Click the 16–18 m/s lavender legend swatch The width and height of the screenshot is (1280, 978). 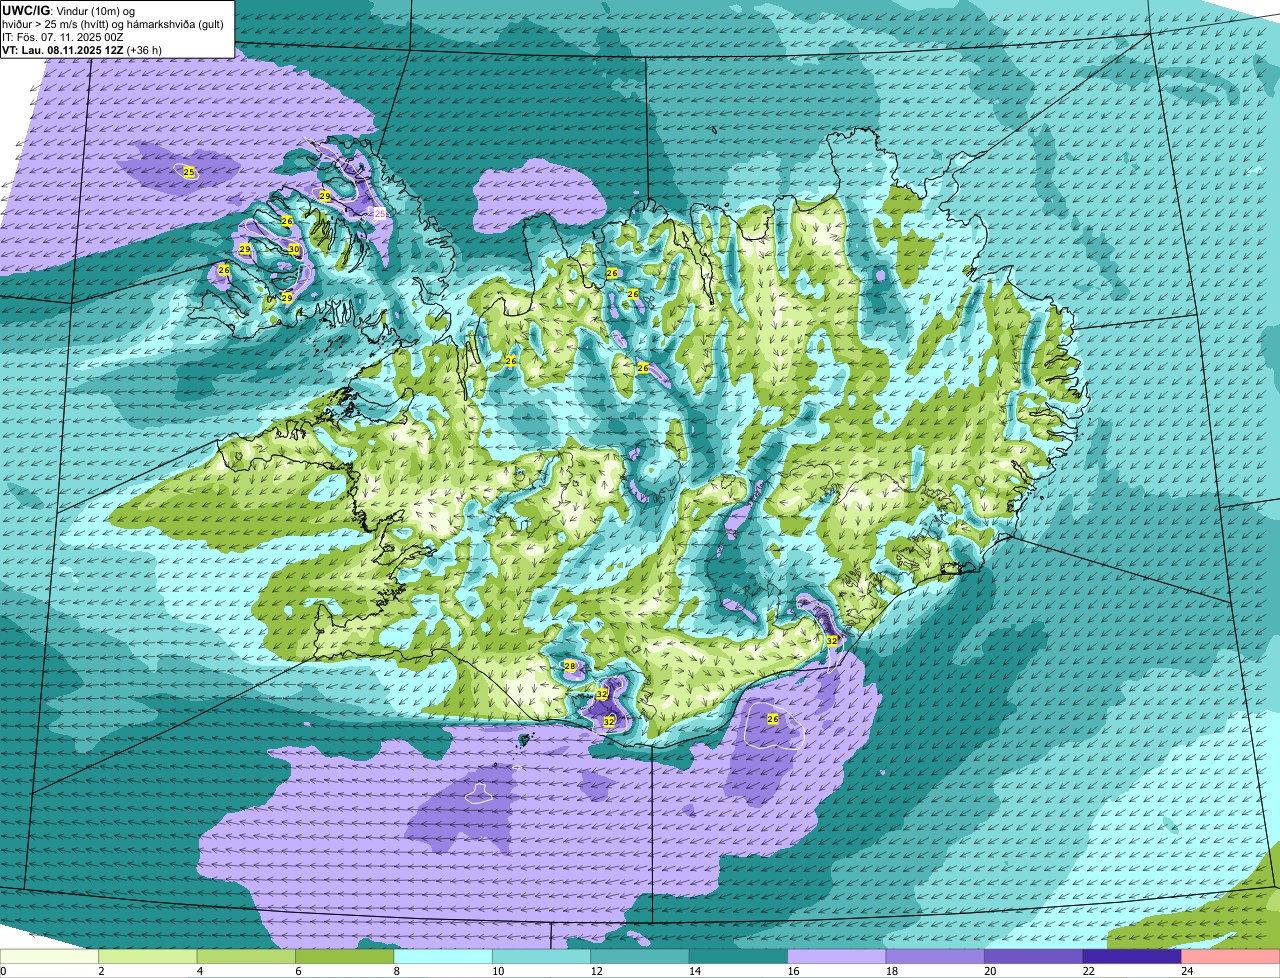pos(837,956)
